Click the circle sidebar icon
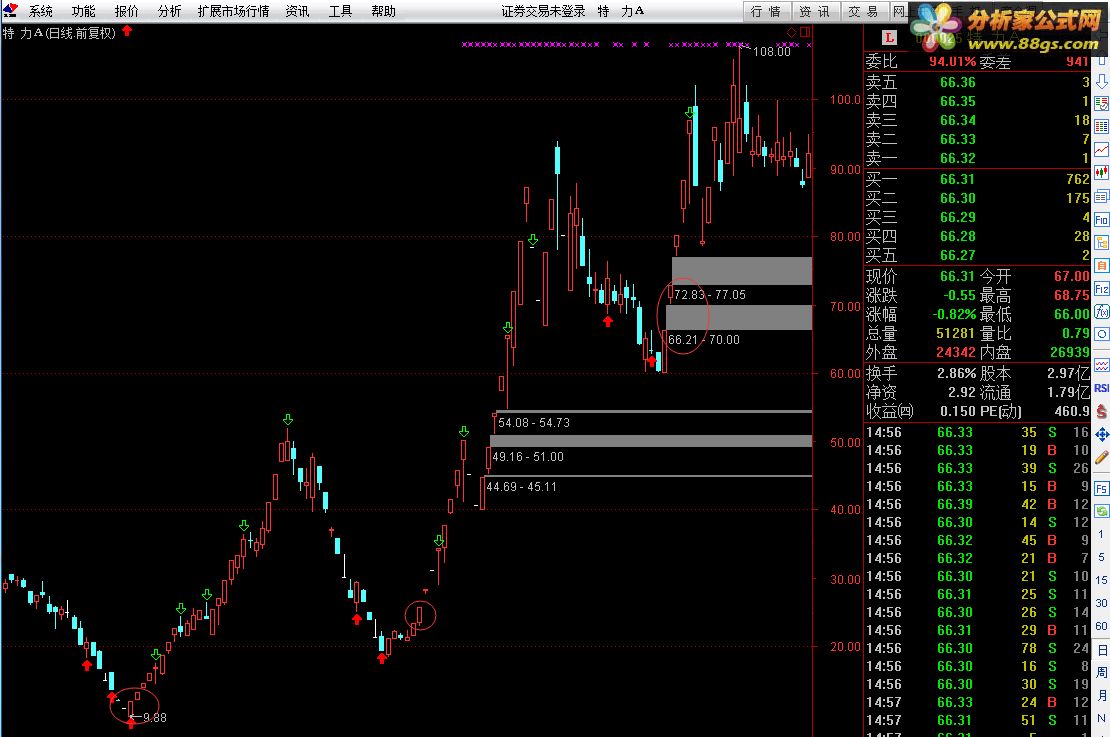 click(1102, 334)
